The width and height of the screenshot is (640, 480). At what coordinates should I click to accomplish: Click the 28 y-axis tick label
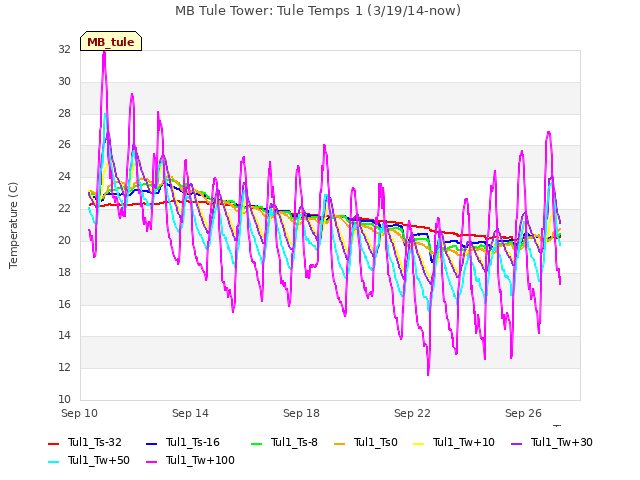point(64,113)
